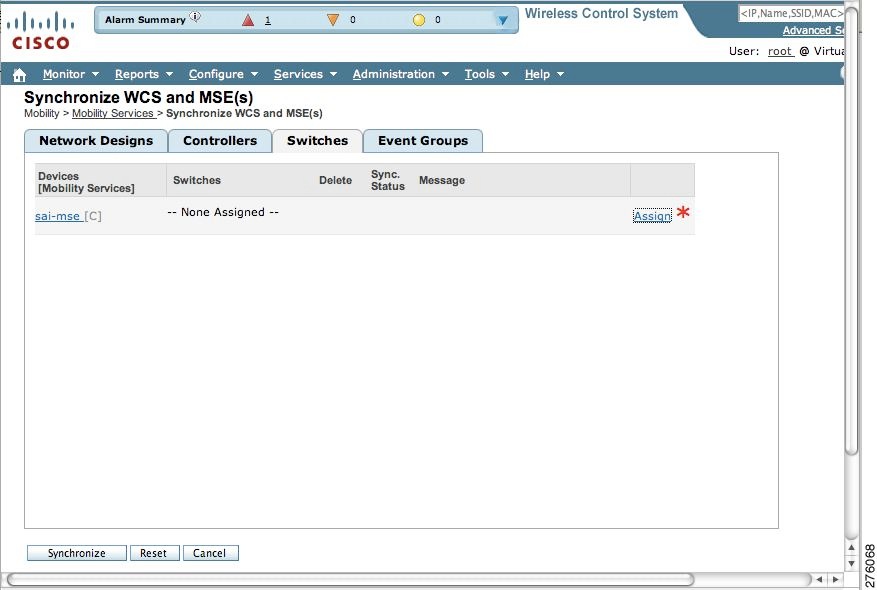
Task: Click the Reset button
Action: pos(154,553)
